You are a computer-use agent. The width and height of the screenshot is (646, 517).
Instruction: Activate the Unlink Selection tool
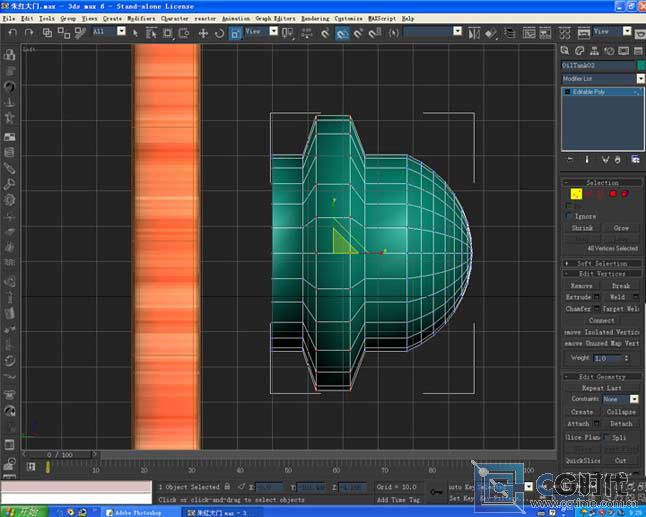[x=64, y=33]
